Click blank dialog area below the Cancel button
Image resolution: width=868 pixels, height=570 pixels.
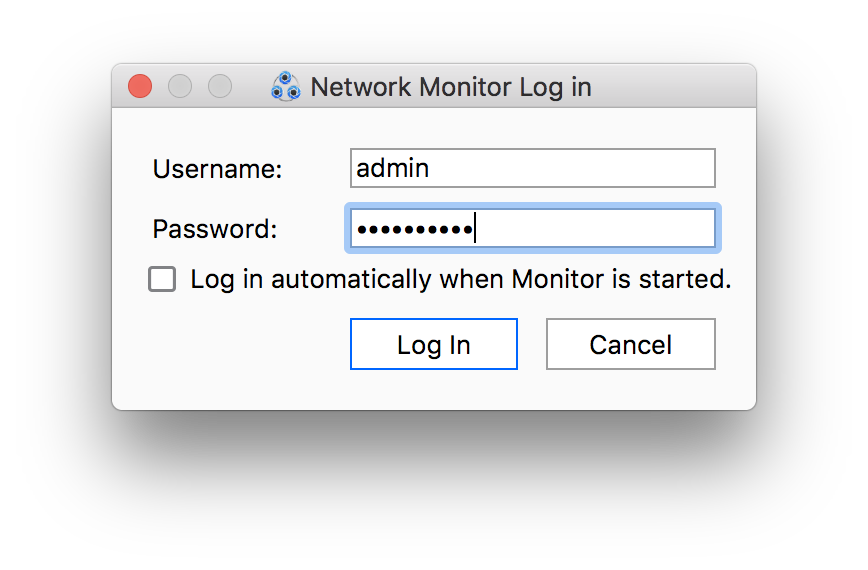point(630,390)
